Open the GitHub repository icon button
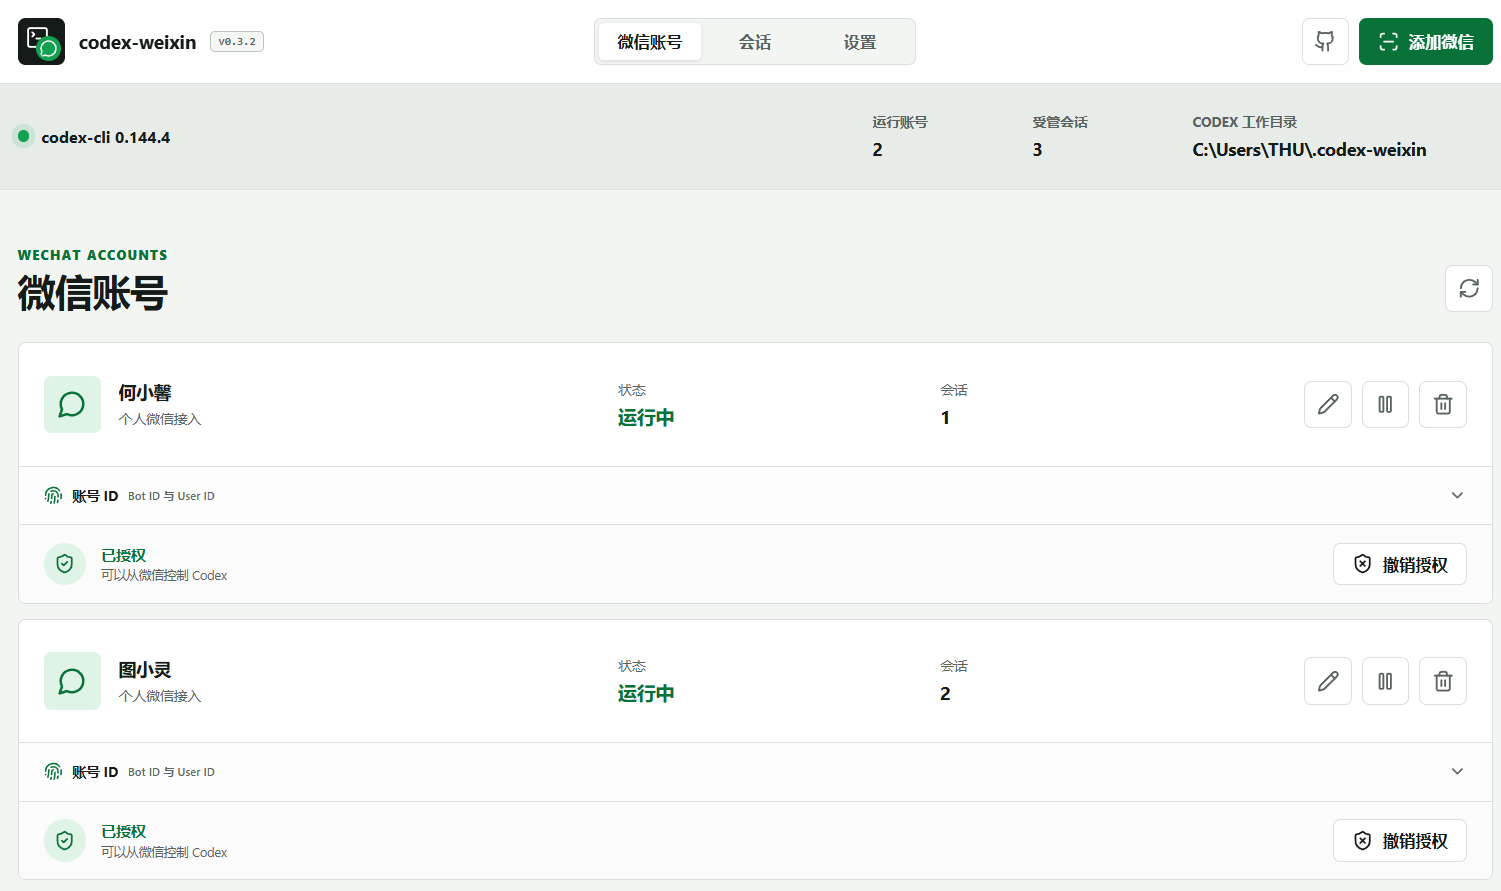This screenshot has width=1501, height=891. (1325, 42)
